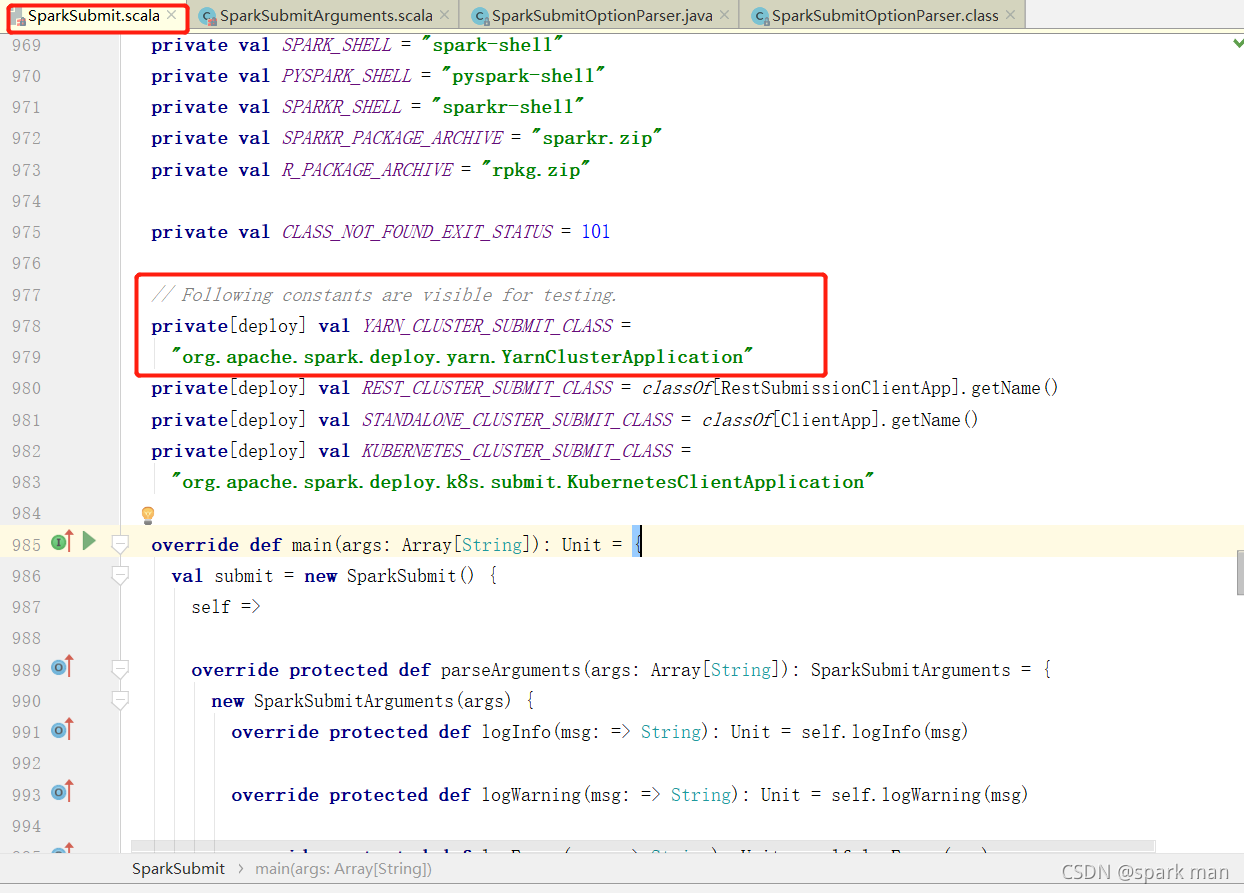
Task: Click the implements gutter icon at line 985
Action: click(x=62, y=543)
